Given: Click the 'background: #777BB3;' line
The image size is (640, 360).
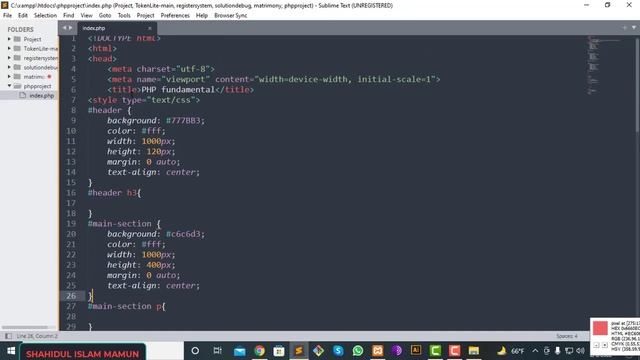Looking at the screenshot, I should (156, 120).
